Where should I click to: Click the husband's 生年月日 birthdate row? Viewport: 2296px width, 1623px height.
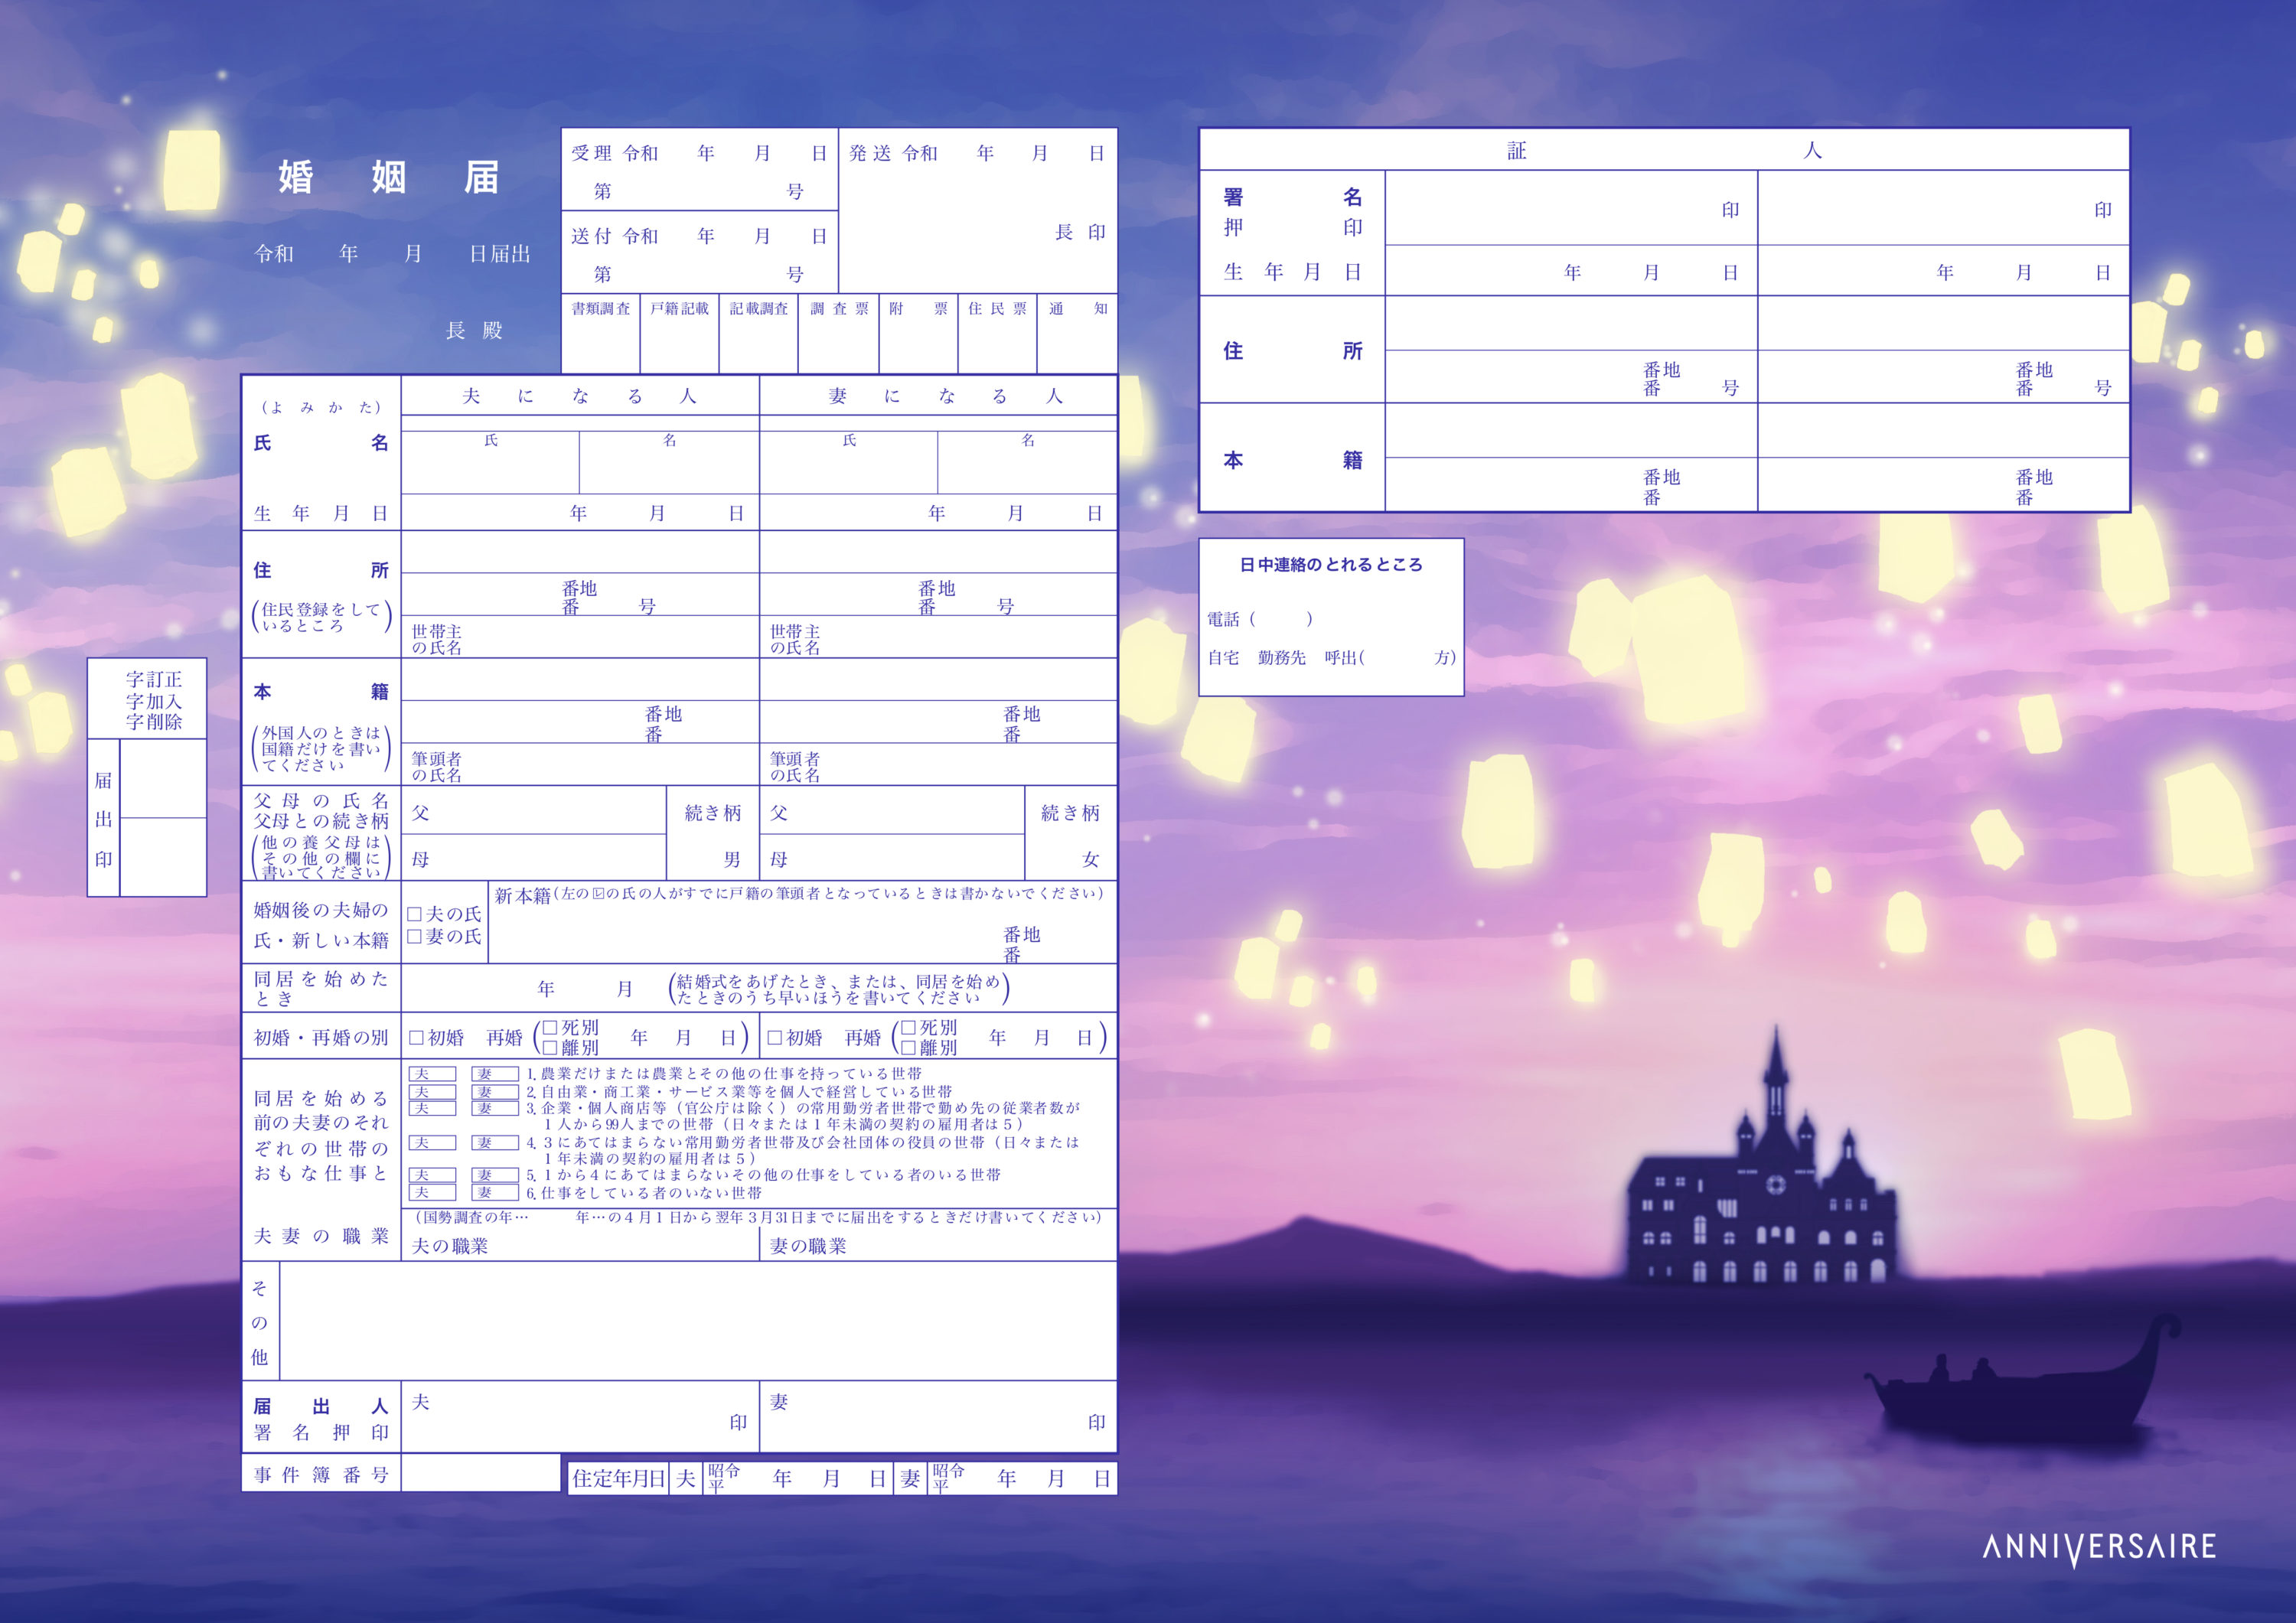click(x=580, y=513)
